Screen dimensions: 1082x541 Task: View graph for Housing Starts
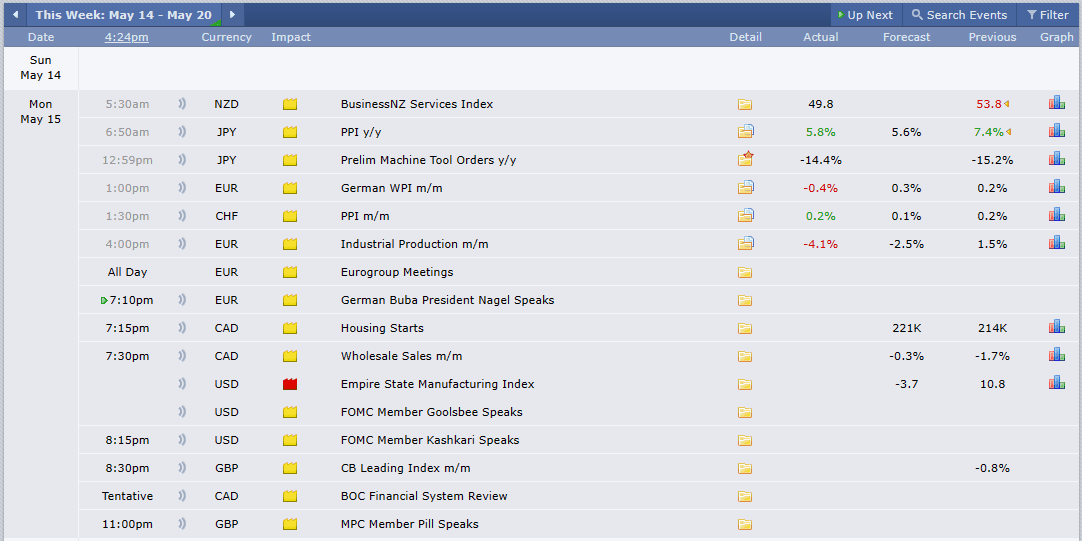pyautogui.click(x=1056, y=327)
